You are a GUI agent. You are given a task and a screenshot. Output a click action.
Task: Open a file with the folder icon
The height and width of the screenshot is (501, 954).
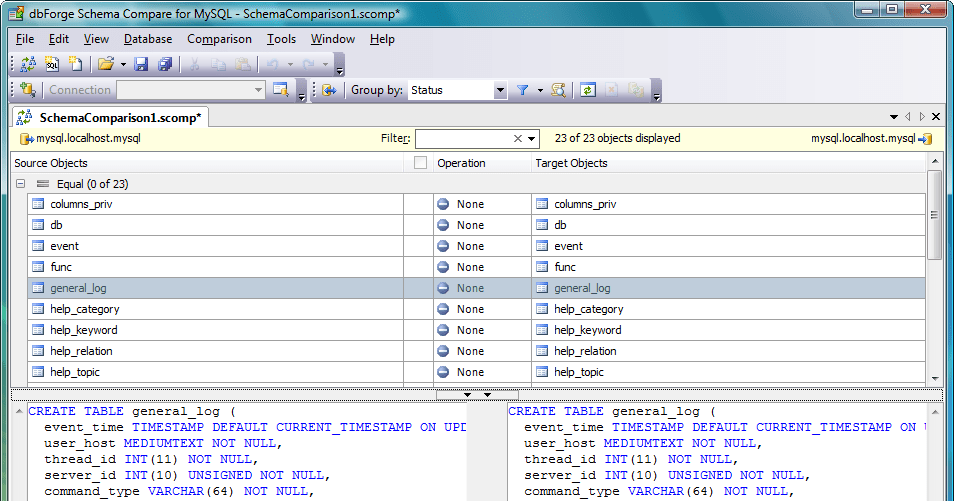[x=106, y=64]
